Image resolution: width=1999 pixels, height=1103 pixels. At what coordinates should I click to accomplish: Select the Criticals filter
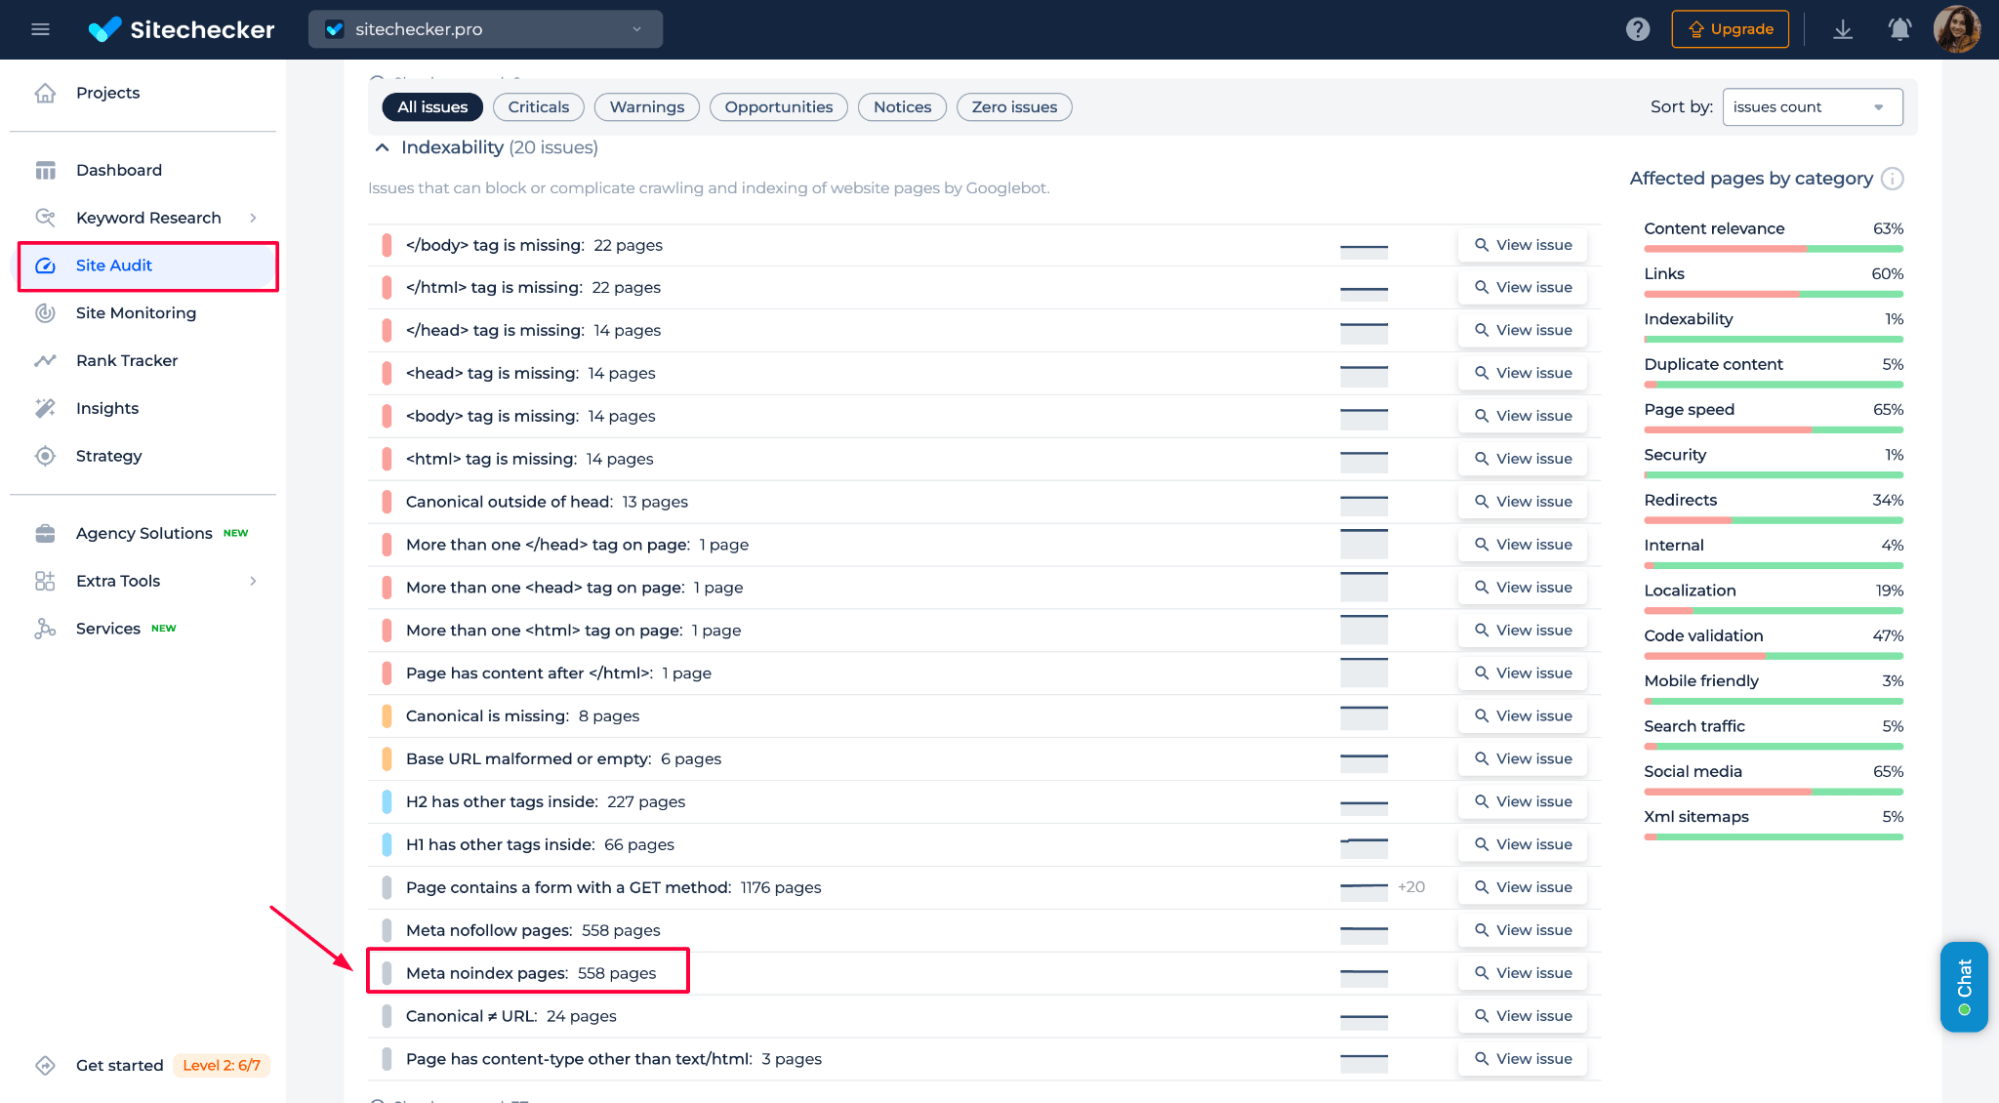click(538, 107)
